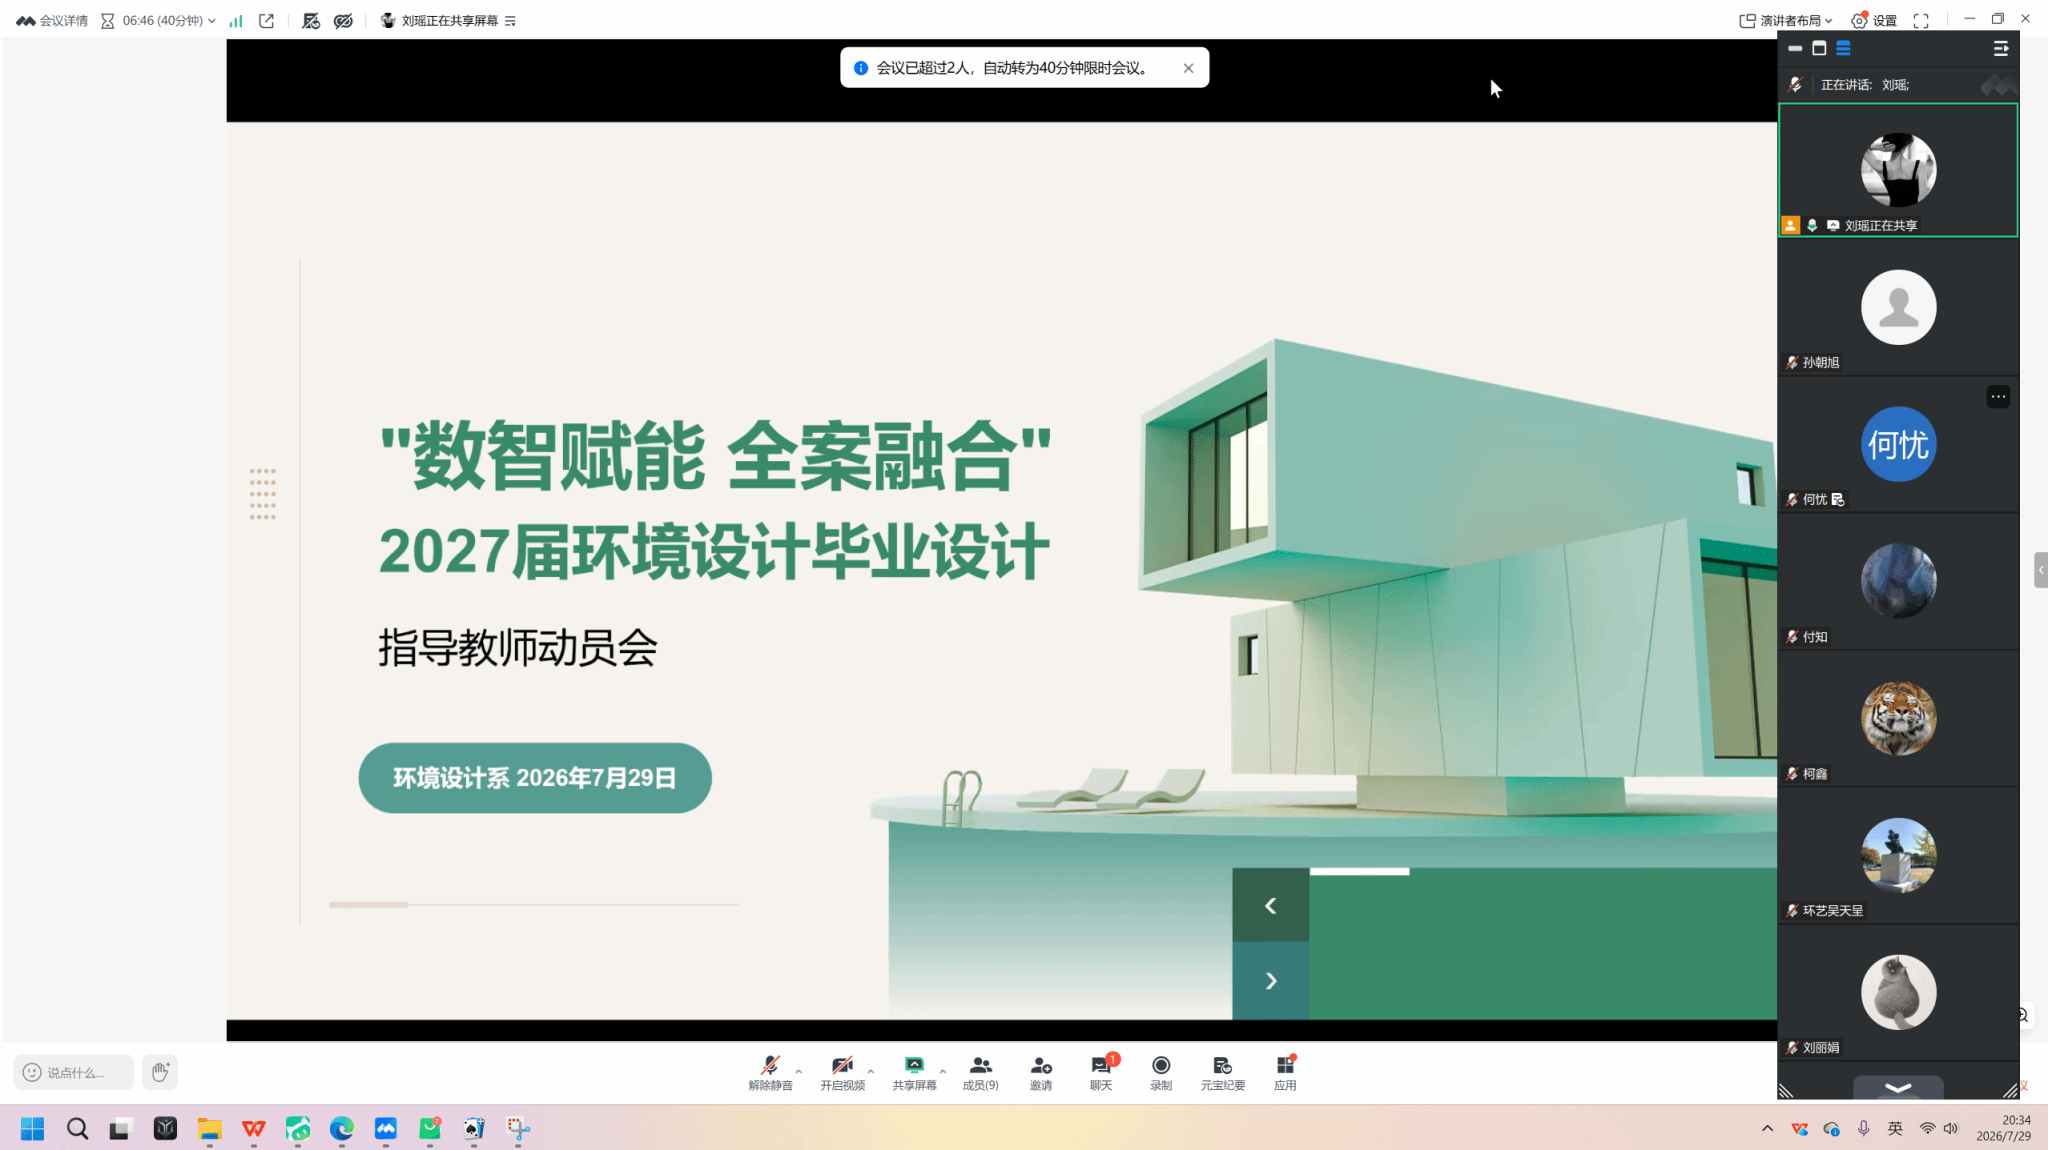Switch to Tencent Meeting blue taskbar icon
The width and height of the screenshot is (2048, 1150).
(x=386, y=1129)
